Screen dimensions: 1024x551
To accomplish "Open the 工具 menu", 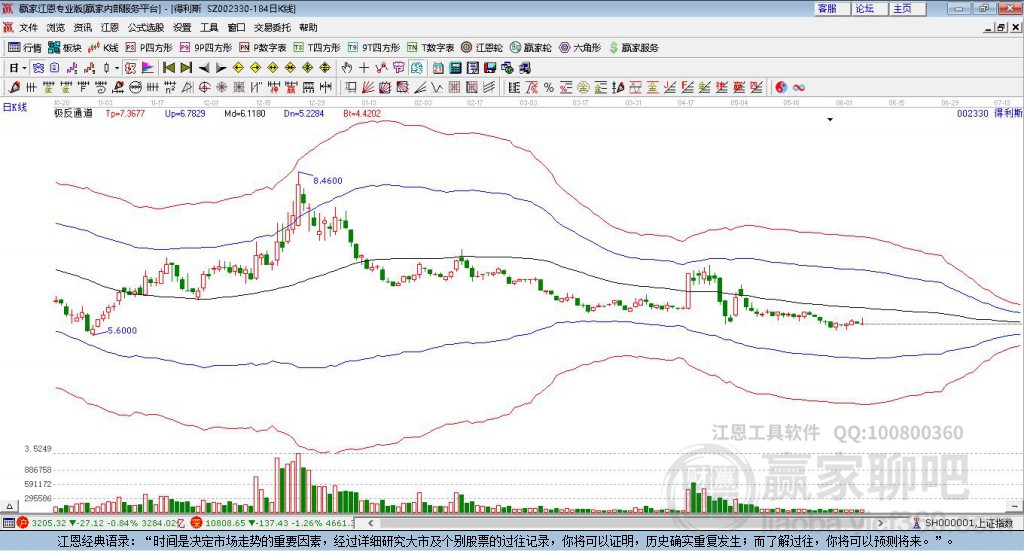I will click(x=209, y=27).
